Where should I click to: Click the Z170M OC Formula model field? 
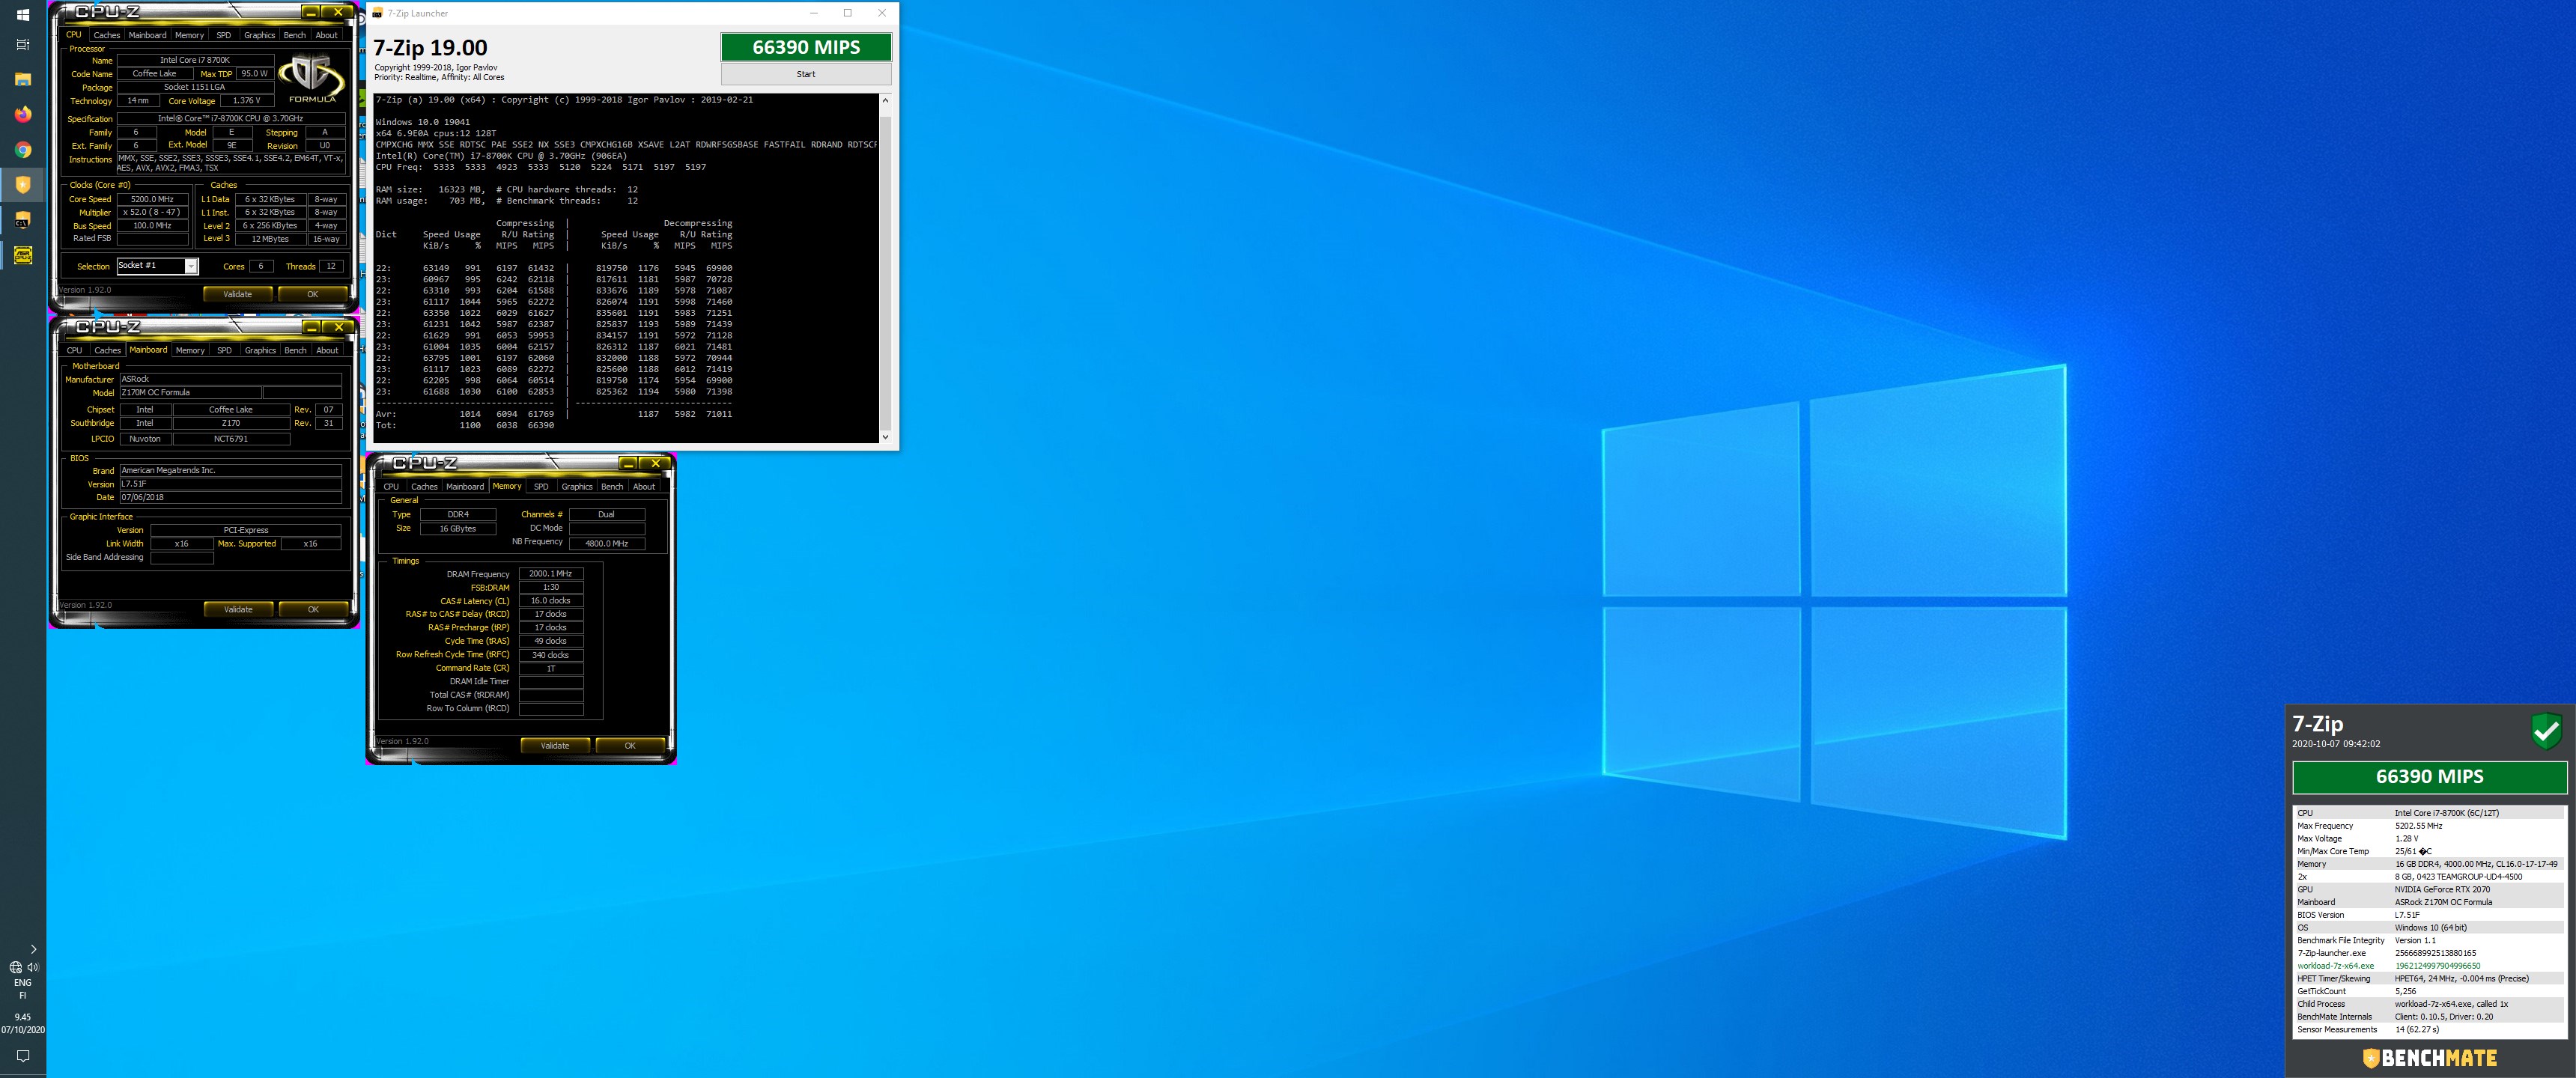(x=190, y=393)
